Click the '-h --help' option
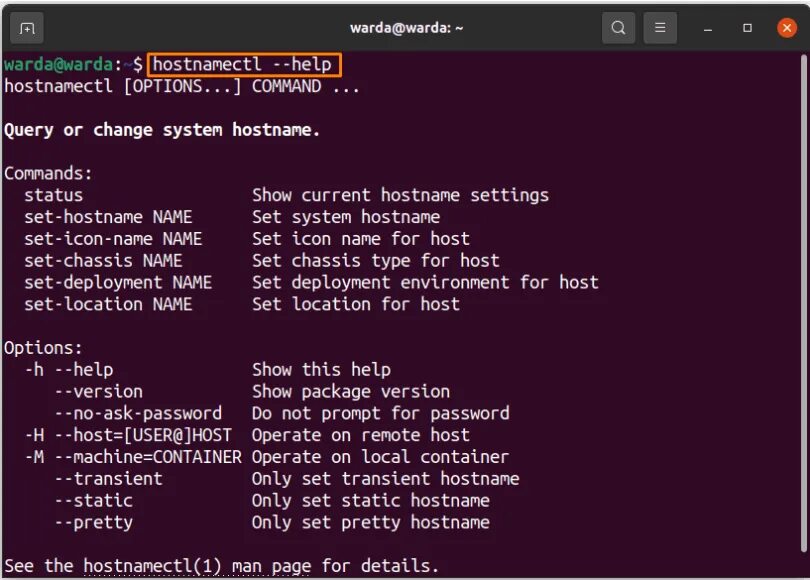This screenshot has height=580, width=810. [x=69, y=370]
